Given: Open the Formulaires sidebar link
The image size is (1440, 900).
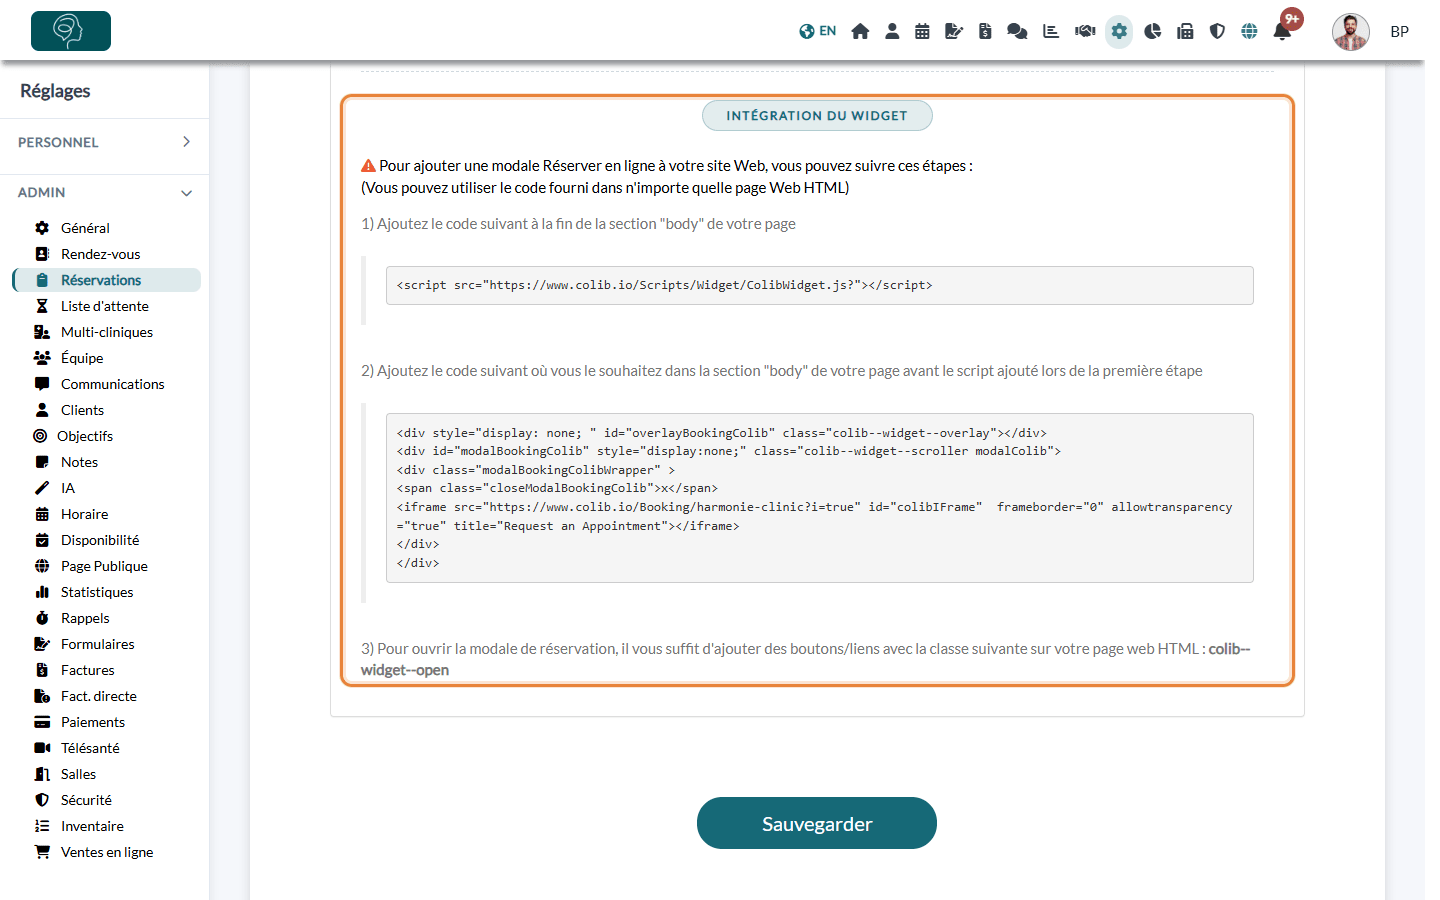Looking at the screenshot, I should [x=97, y=644].
